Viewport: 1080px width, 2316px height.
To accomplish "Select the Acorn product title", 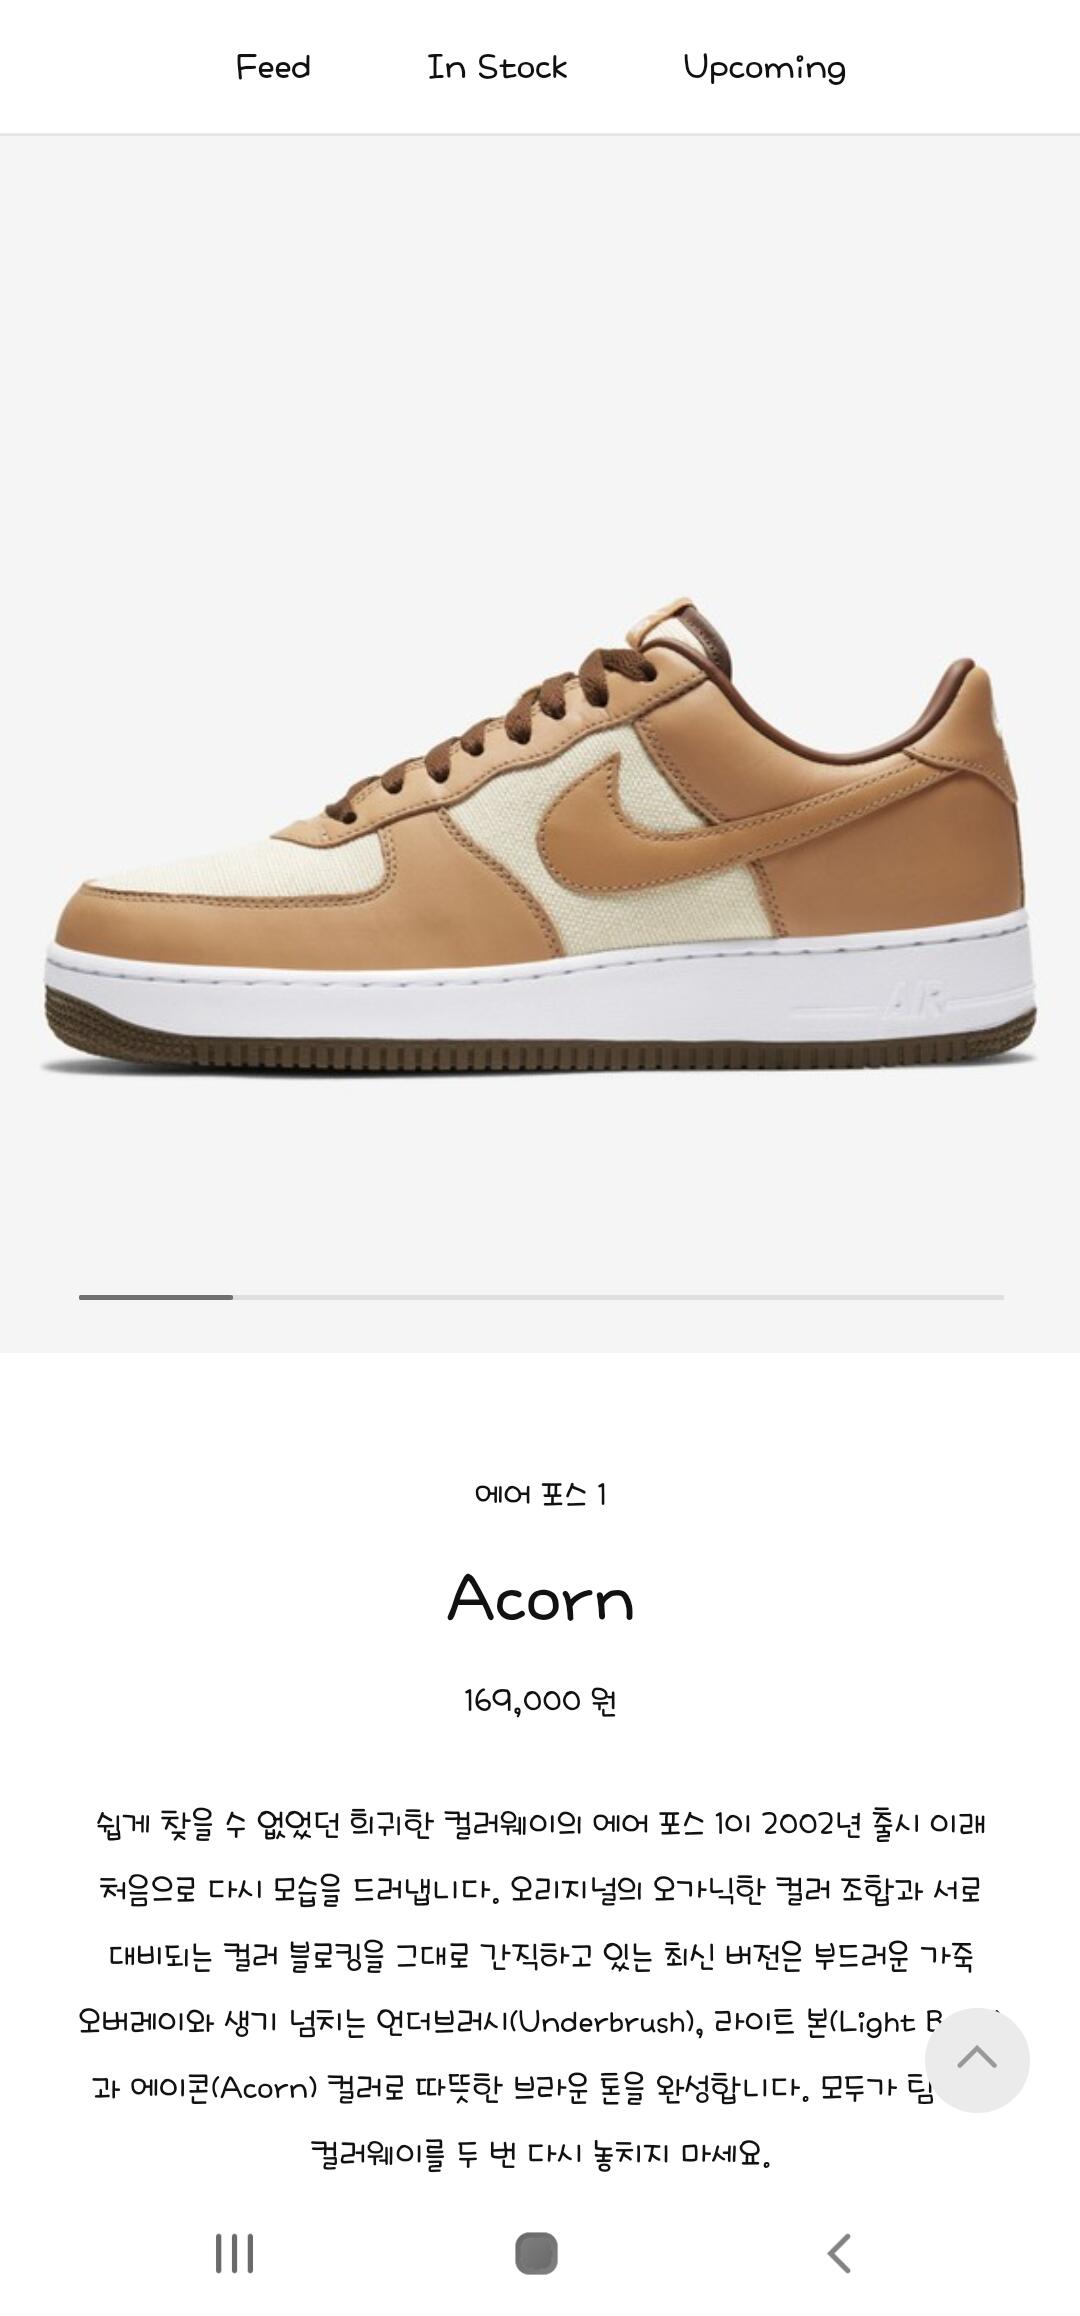I will [540, 1598].
